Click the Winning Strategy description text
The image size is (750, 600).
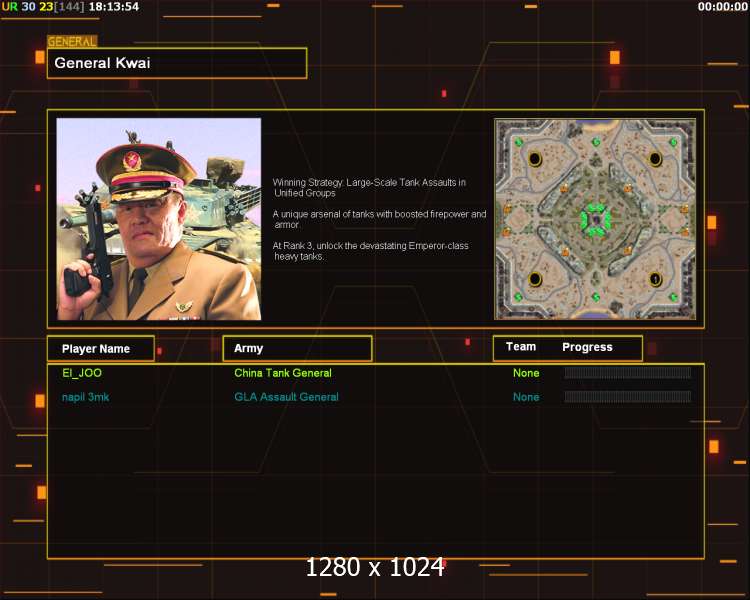point(369,188)
